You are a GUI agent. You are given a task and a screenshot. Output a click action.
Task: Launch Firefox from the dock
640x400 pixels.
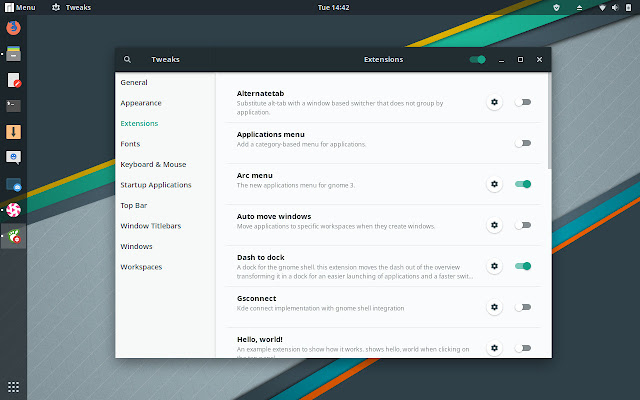[x=13, y=28]
